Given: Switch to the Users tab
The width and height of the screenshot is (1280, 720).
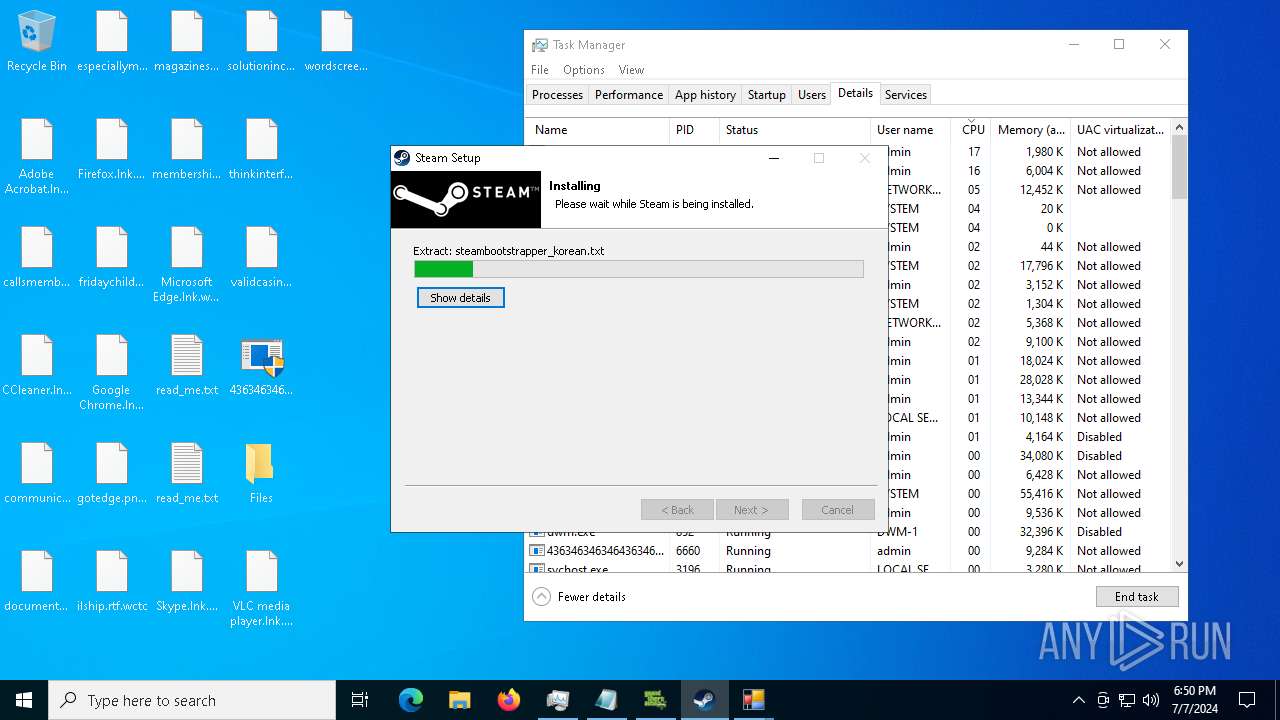Looking at the screenshot, I should click(812, 95).
